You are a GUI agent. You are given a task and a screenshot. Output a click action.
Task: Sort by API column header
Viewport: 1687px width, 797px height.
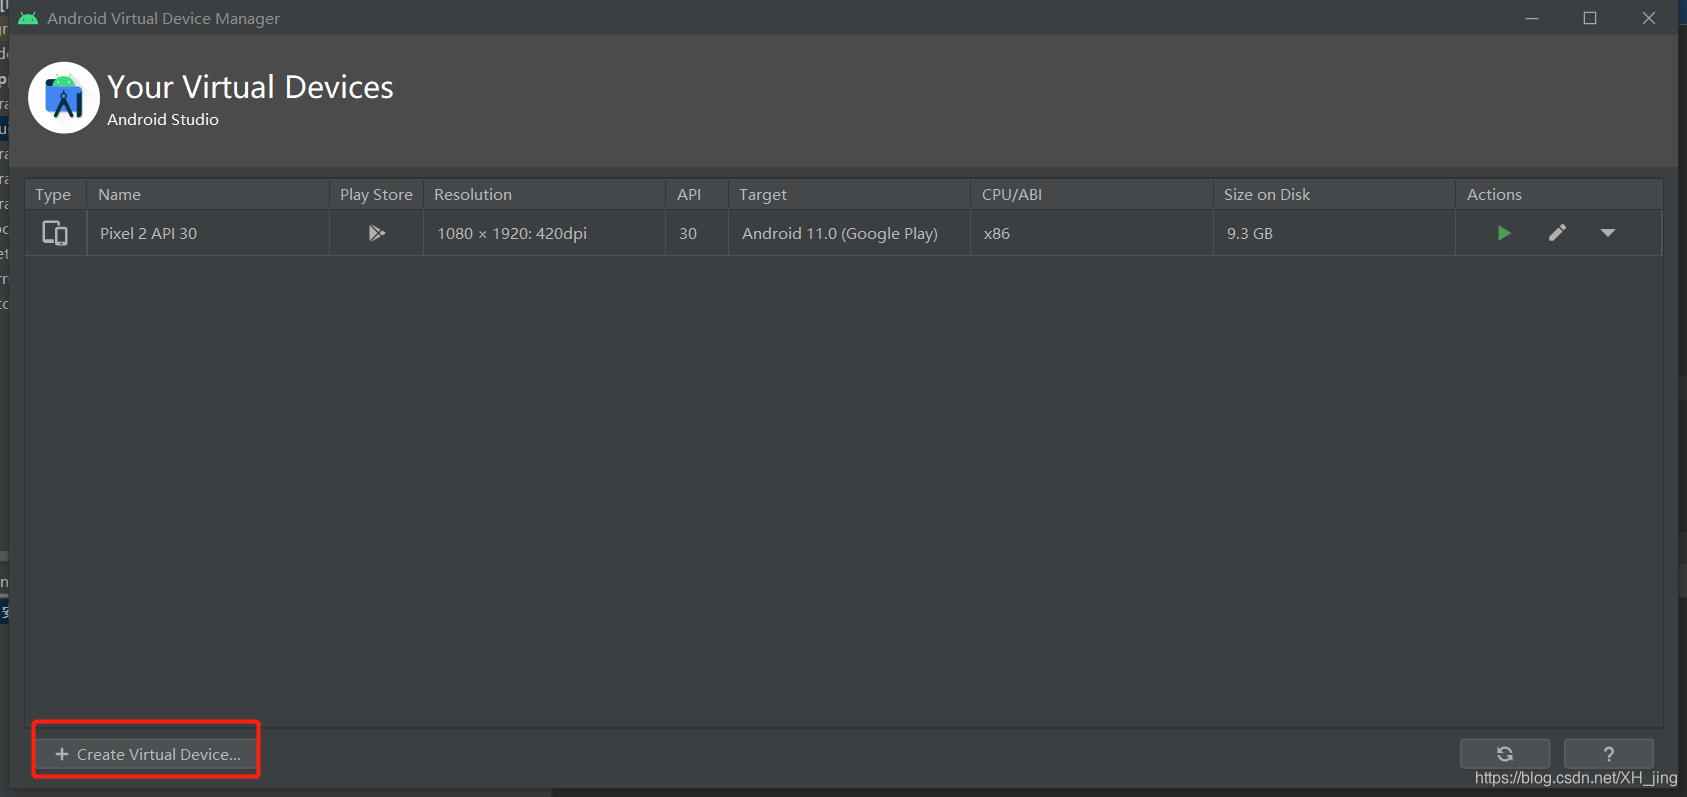(697, 194)
